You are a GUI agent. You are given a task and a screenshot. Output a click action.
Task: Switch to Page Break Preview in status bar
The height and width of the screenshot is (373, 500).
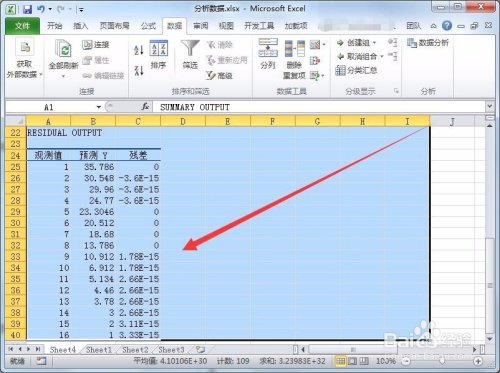(364, 361)
